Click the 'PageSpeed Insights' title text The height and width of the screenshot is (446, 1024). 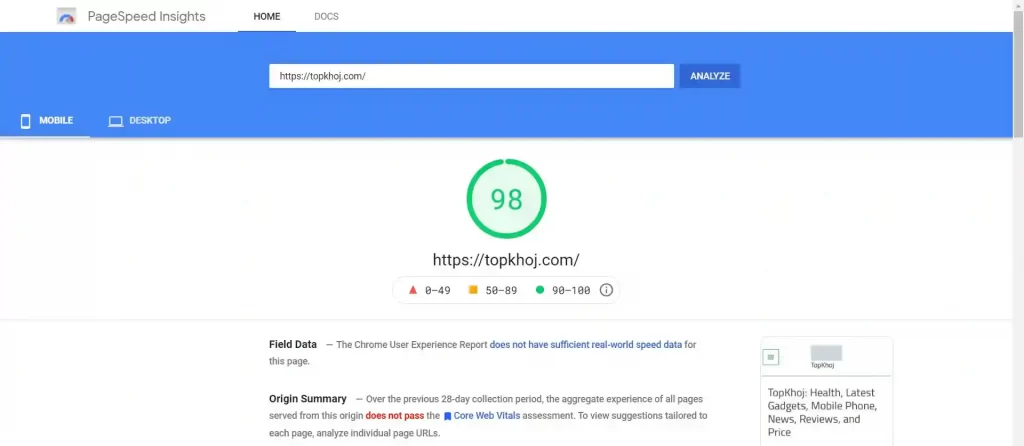click(146, 16)
